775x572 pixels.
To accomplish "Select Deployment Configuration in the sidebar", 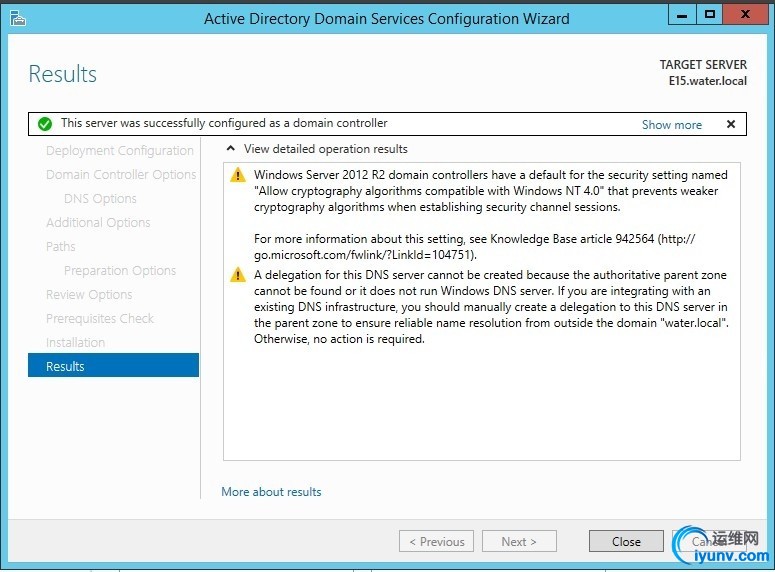I will click(119, 151).
